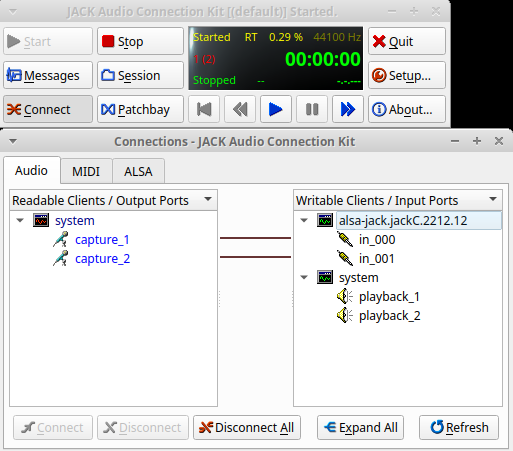Switch to the MIDI tab

[86, 172]
